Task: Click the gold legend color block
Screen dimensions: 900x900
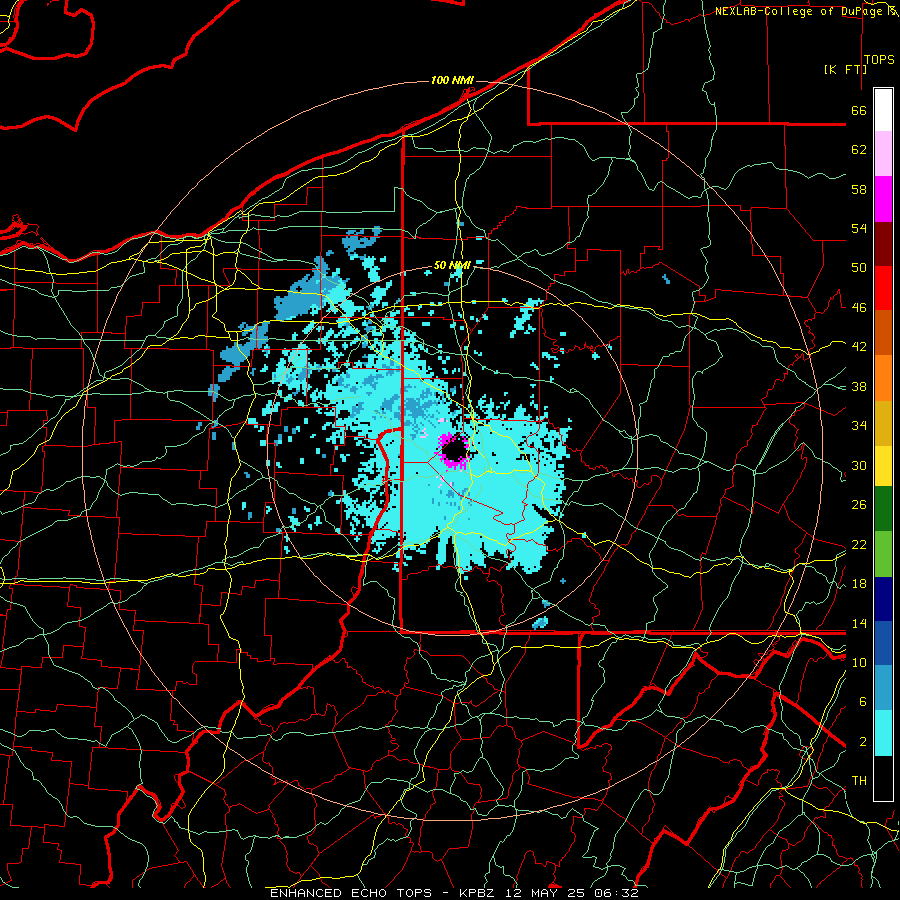Action: coord(883,423)
